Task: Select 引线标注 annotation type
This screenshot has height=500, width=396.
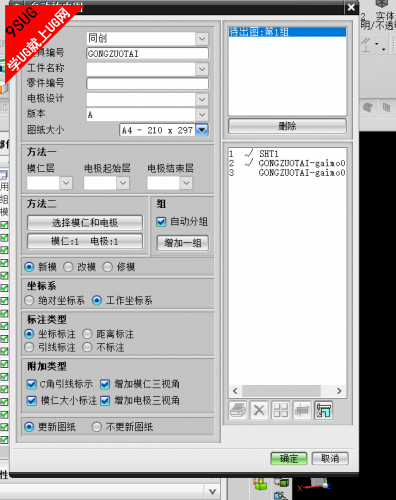Action: coord(29,347)
